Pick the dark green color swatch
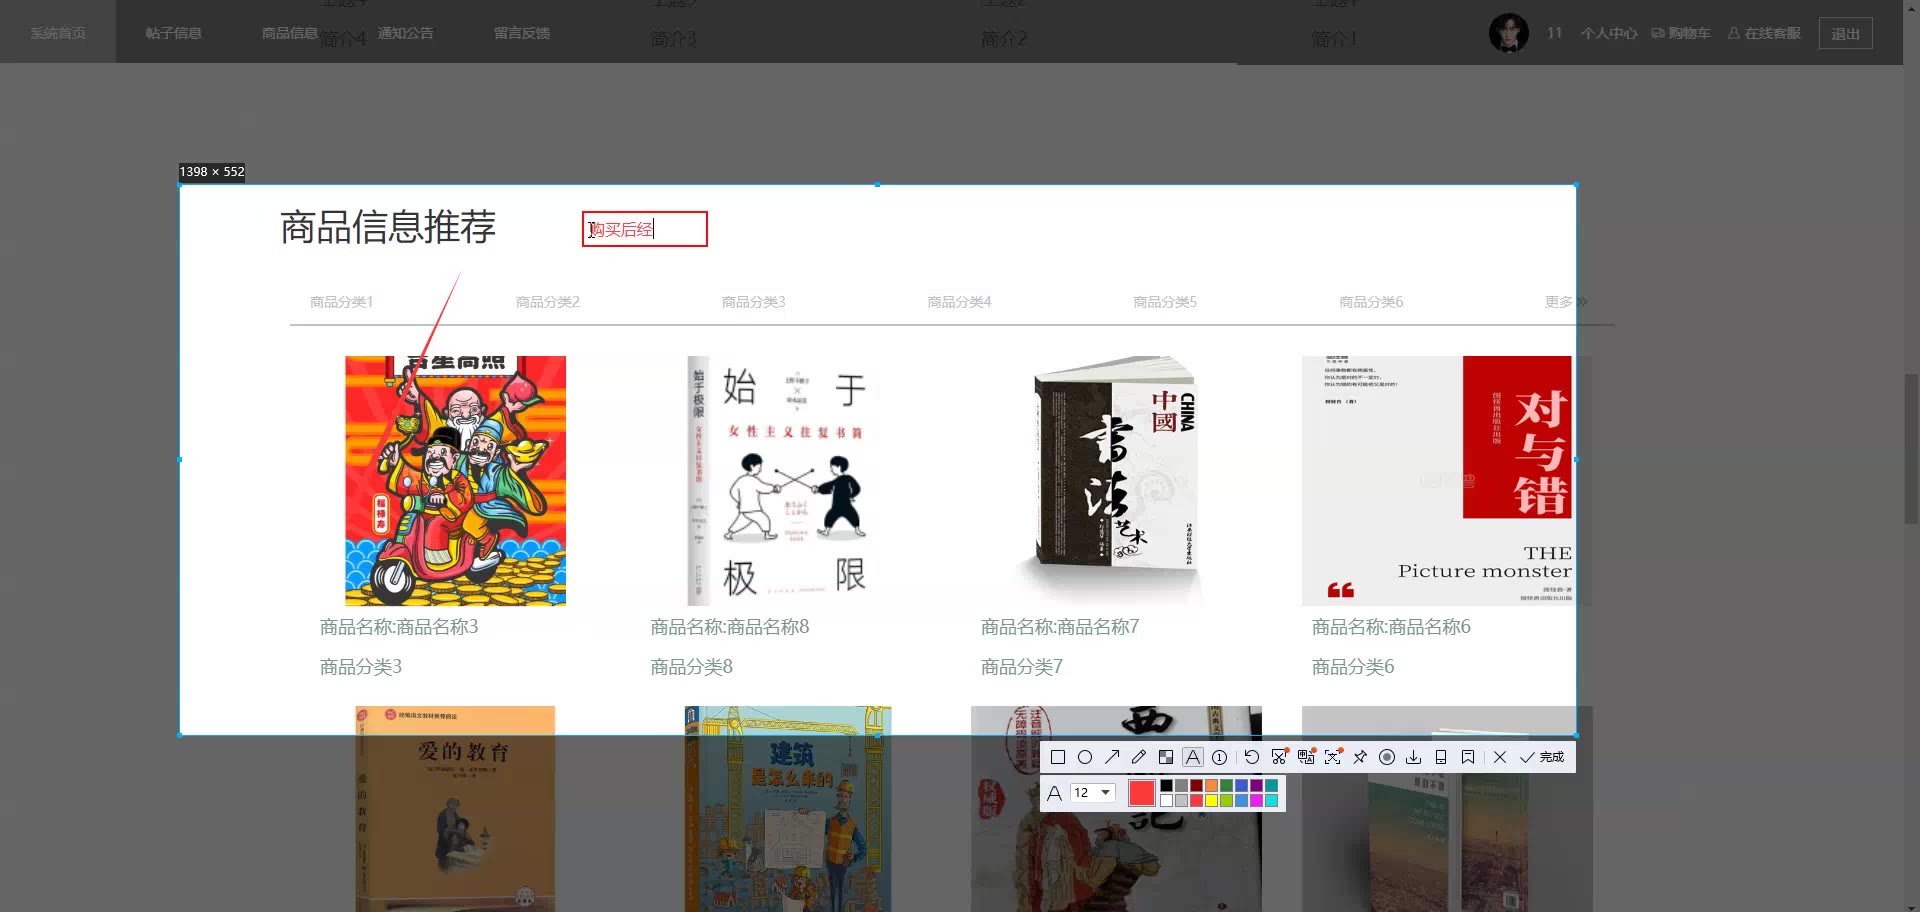1920x912 pixels. click(x=1226, y=786)
